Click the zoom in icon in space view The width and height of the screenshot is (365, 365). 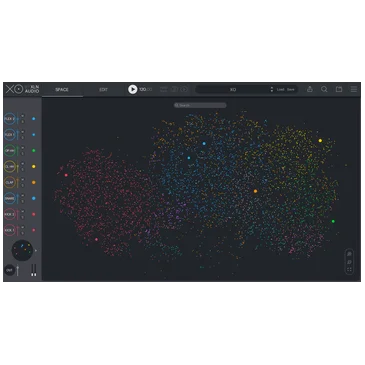(x=349, y=254)
